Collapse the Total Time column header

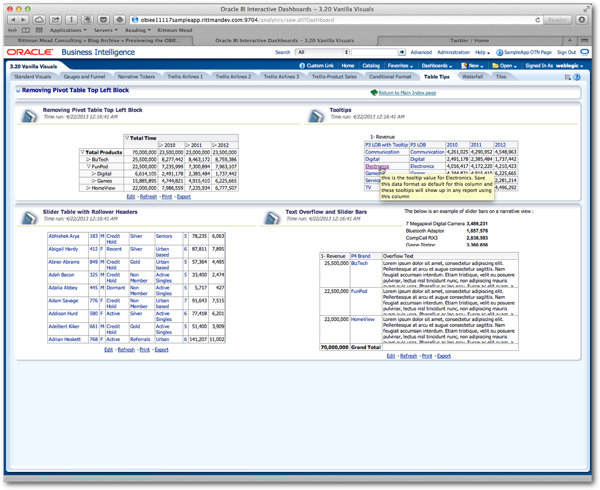(x=127, y=138)
